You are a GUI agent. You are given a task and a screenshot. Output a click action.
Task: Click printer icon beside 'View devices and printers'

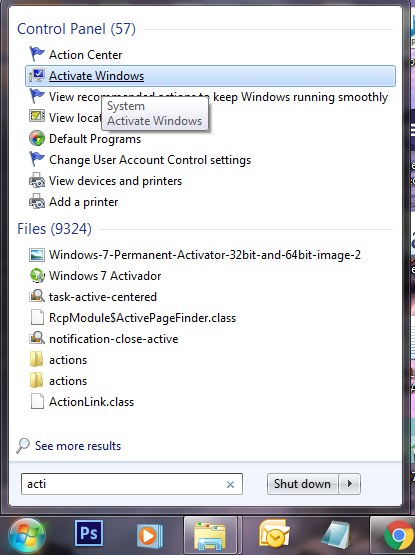(36, 181)
